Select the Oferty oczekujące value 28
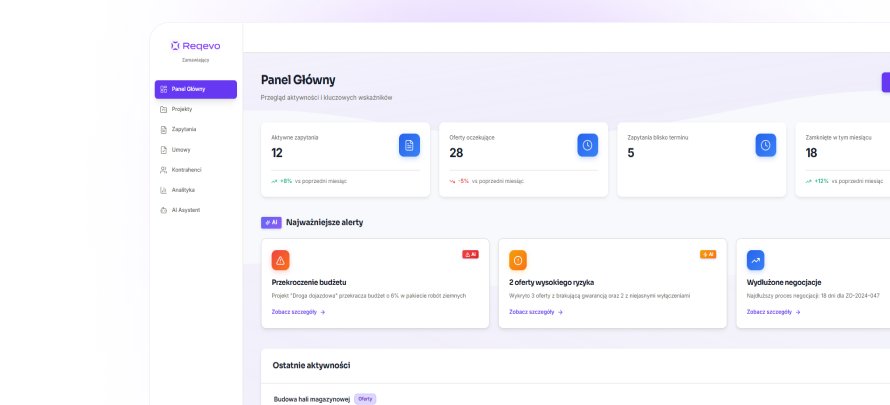Image resolution: width=890 pixels, height=405 pixels. pyautogui.click(x=456, y=153)
